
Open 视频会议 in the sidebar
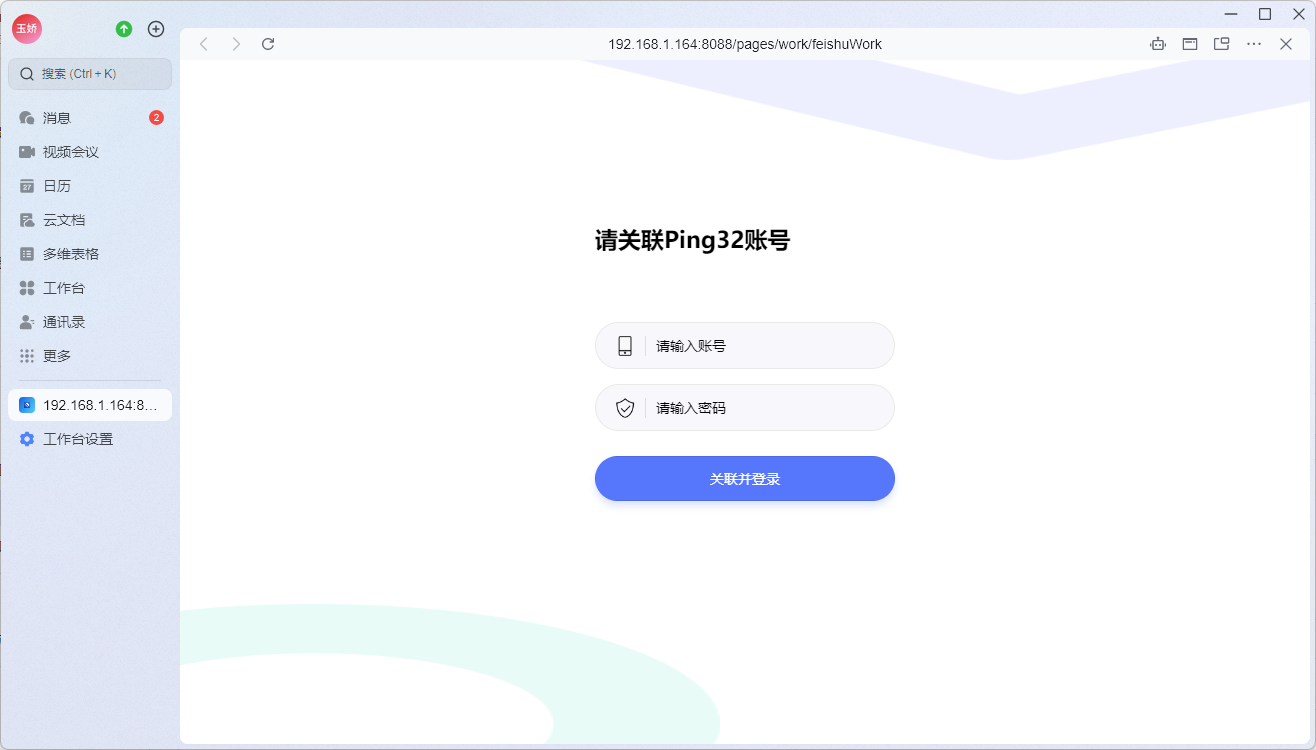pyautogui.click(x=90, y=152)
